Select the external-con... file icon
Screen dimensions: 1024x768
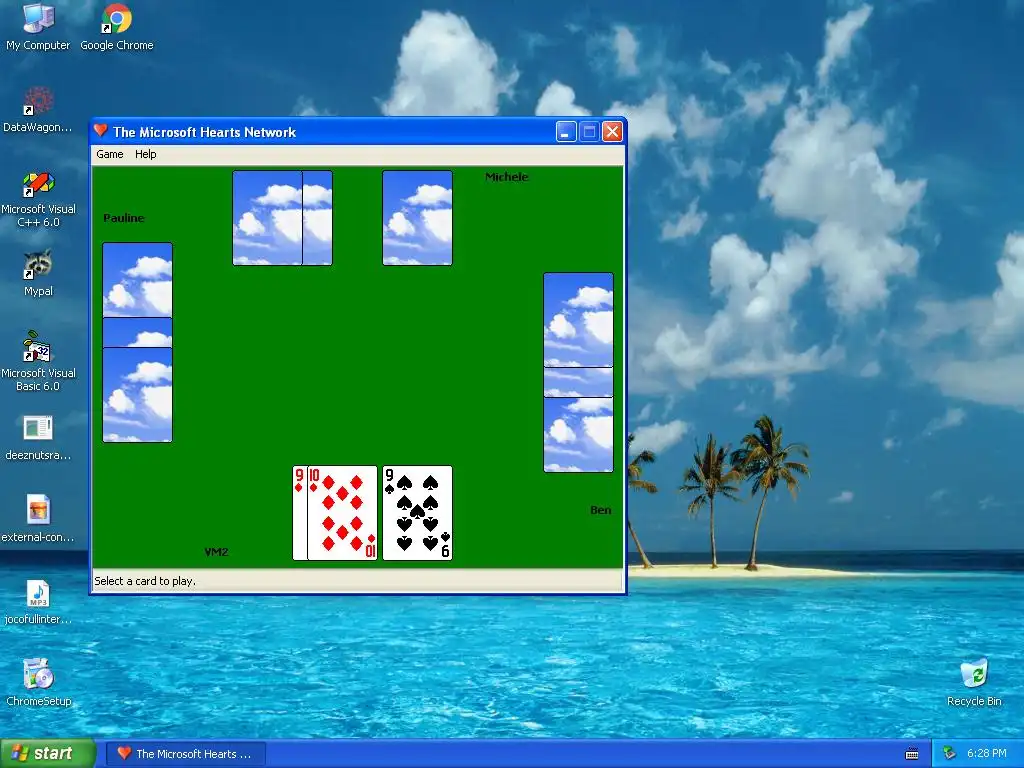(38, 519)
